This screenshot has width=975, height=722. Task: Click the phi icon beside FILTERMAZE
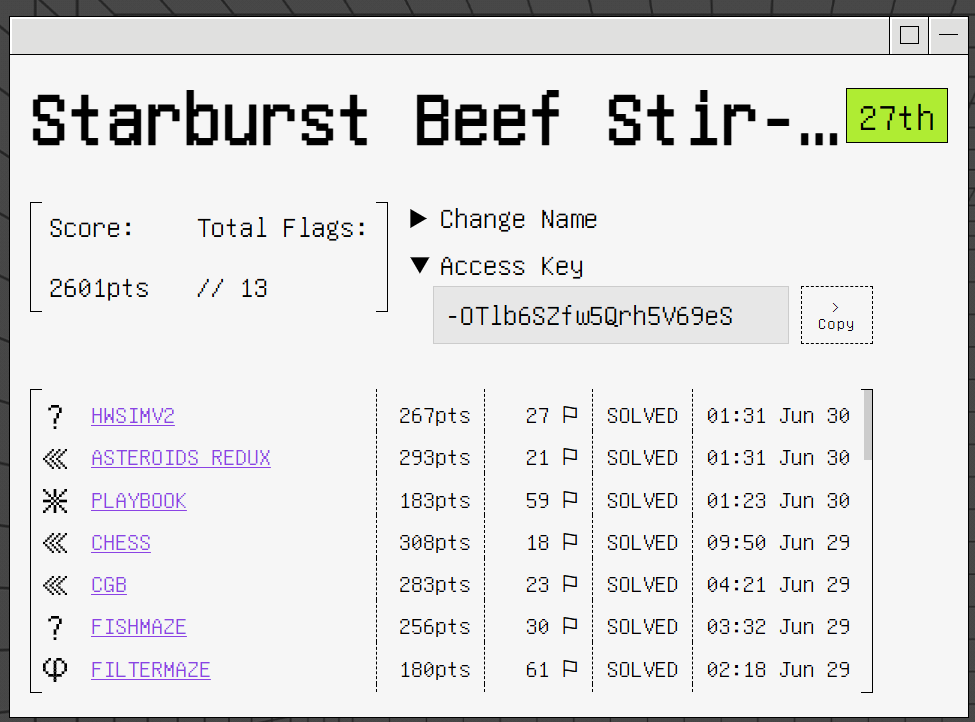pos(55,670)
